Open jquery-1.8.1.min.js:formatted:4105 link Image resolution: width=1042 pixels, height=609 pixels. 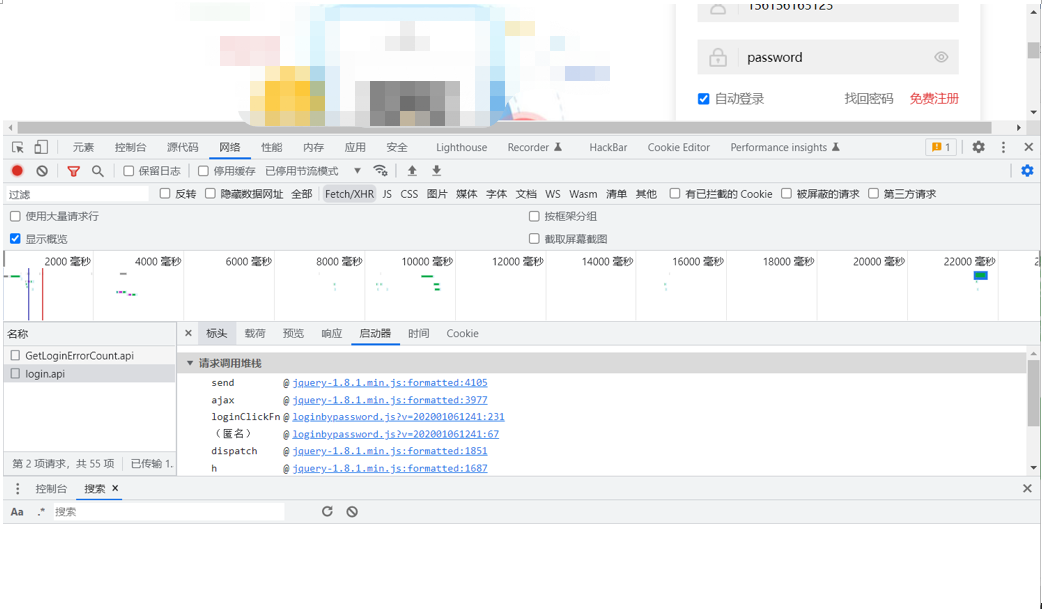[x=389, y=382]
